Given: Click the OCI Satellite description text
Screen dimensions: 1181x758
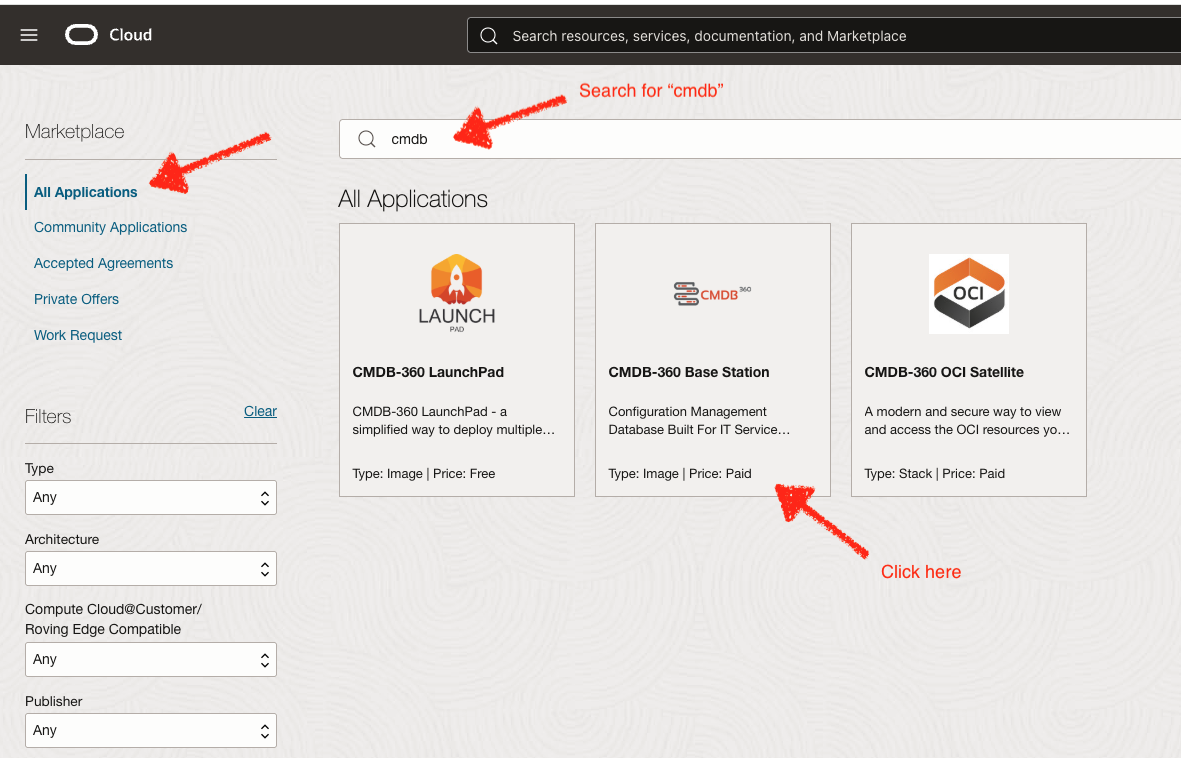Looking at the screenshot, I should 967,420.
